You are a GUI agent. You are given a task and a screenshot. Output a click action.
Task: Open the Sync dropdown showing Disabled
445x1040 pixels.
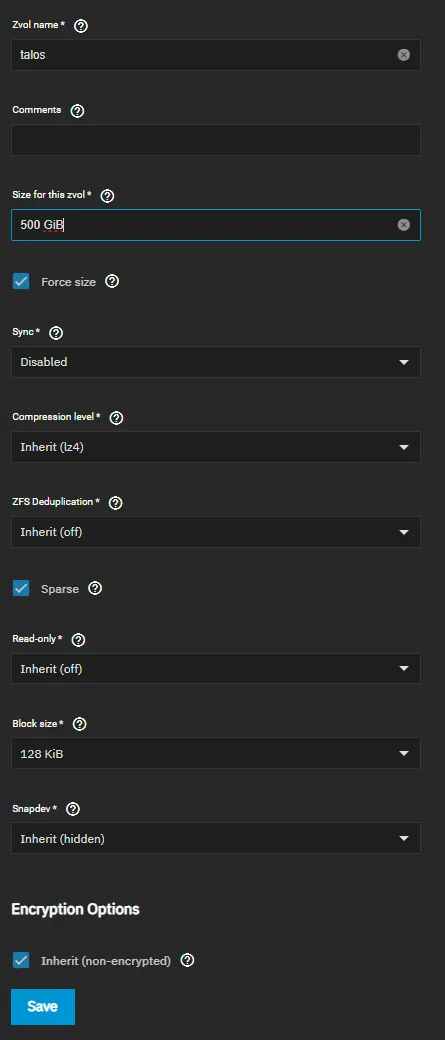(216, 362)
